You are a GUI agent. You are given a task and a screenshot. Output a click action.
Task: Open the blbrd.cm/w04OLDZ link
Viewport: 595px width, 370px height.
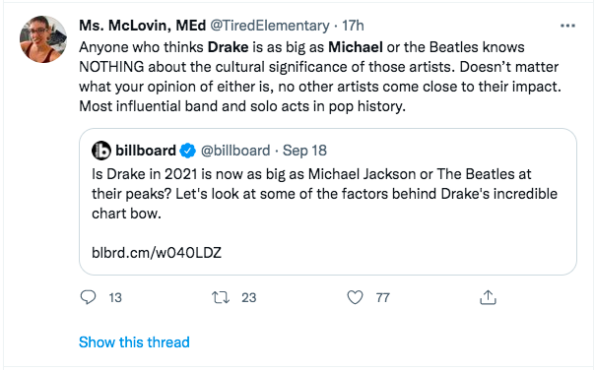[156, 252]
